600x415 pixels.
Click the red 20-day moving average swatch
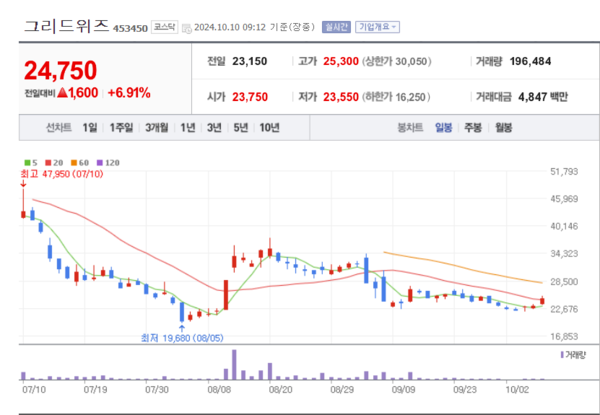48,163
